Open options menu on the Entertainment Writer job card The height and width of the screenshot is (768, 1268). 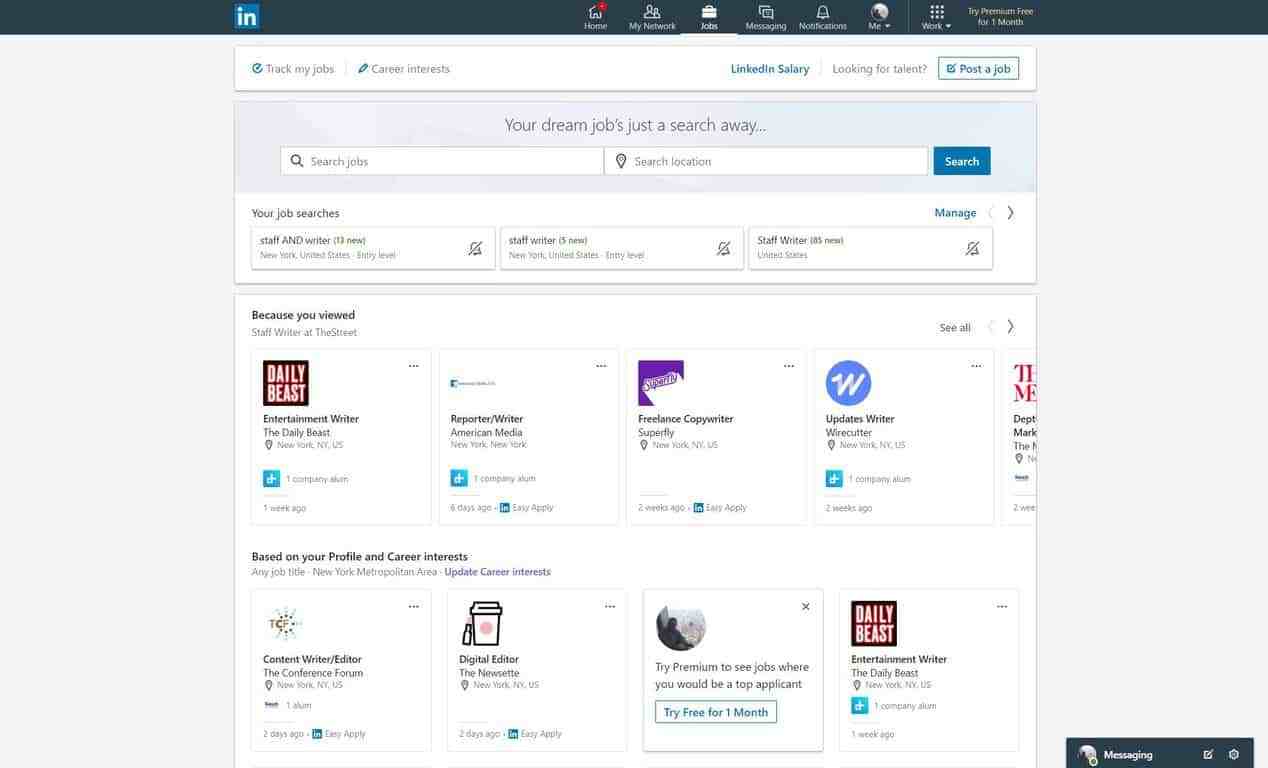click(x=412, y=365)
